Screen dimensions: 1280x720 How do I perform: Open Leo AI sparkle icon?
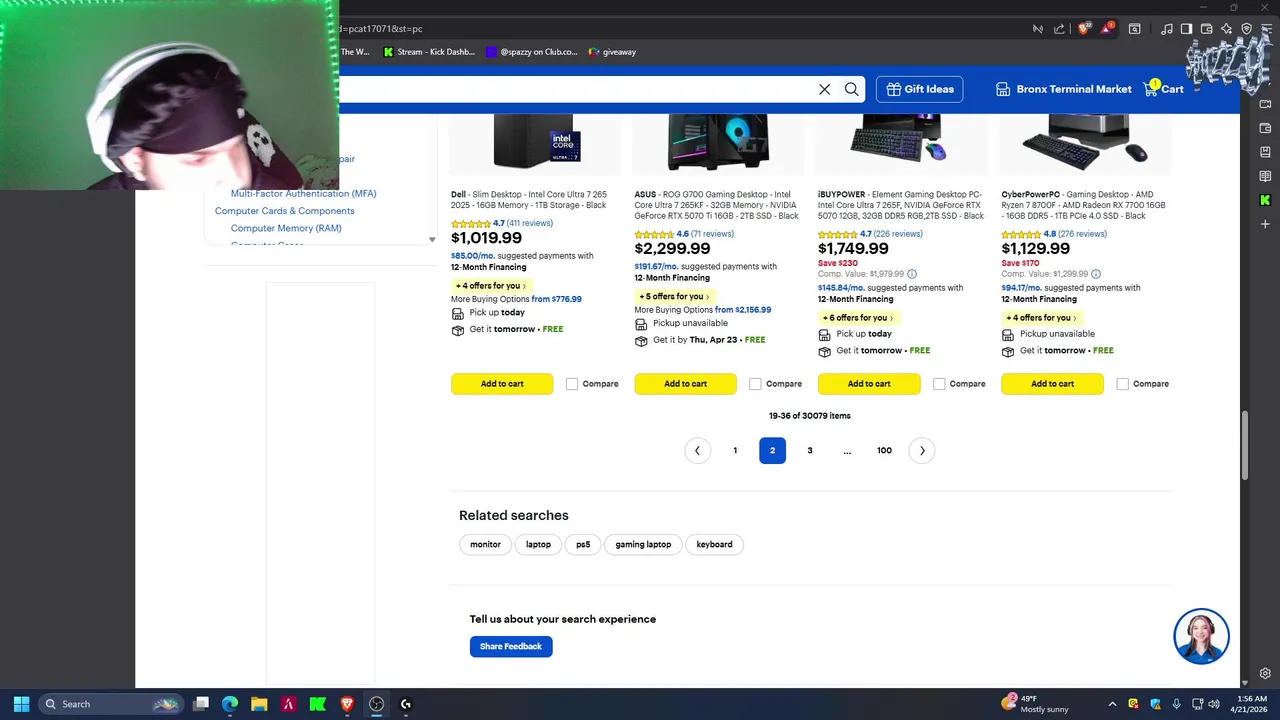1226,29
